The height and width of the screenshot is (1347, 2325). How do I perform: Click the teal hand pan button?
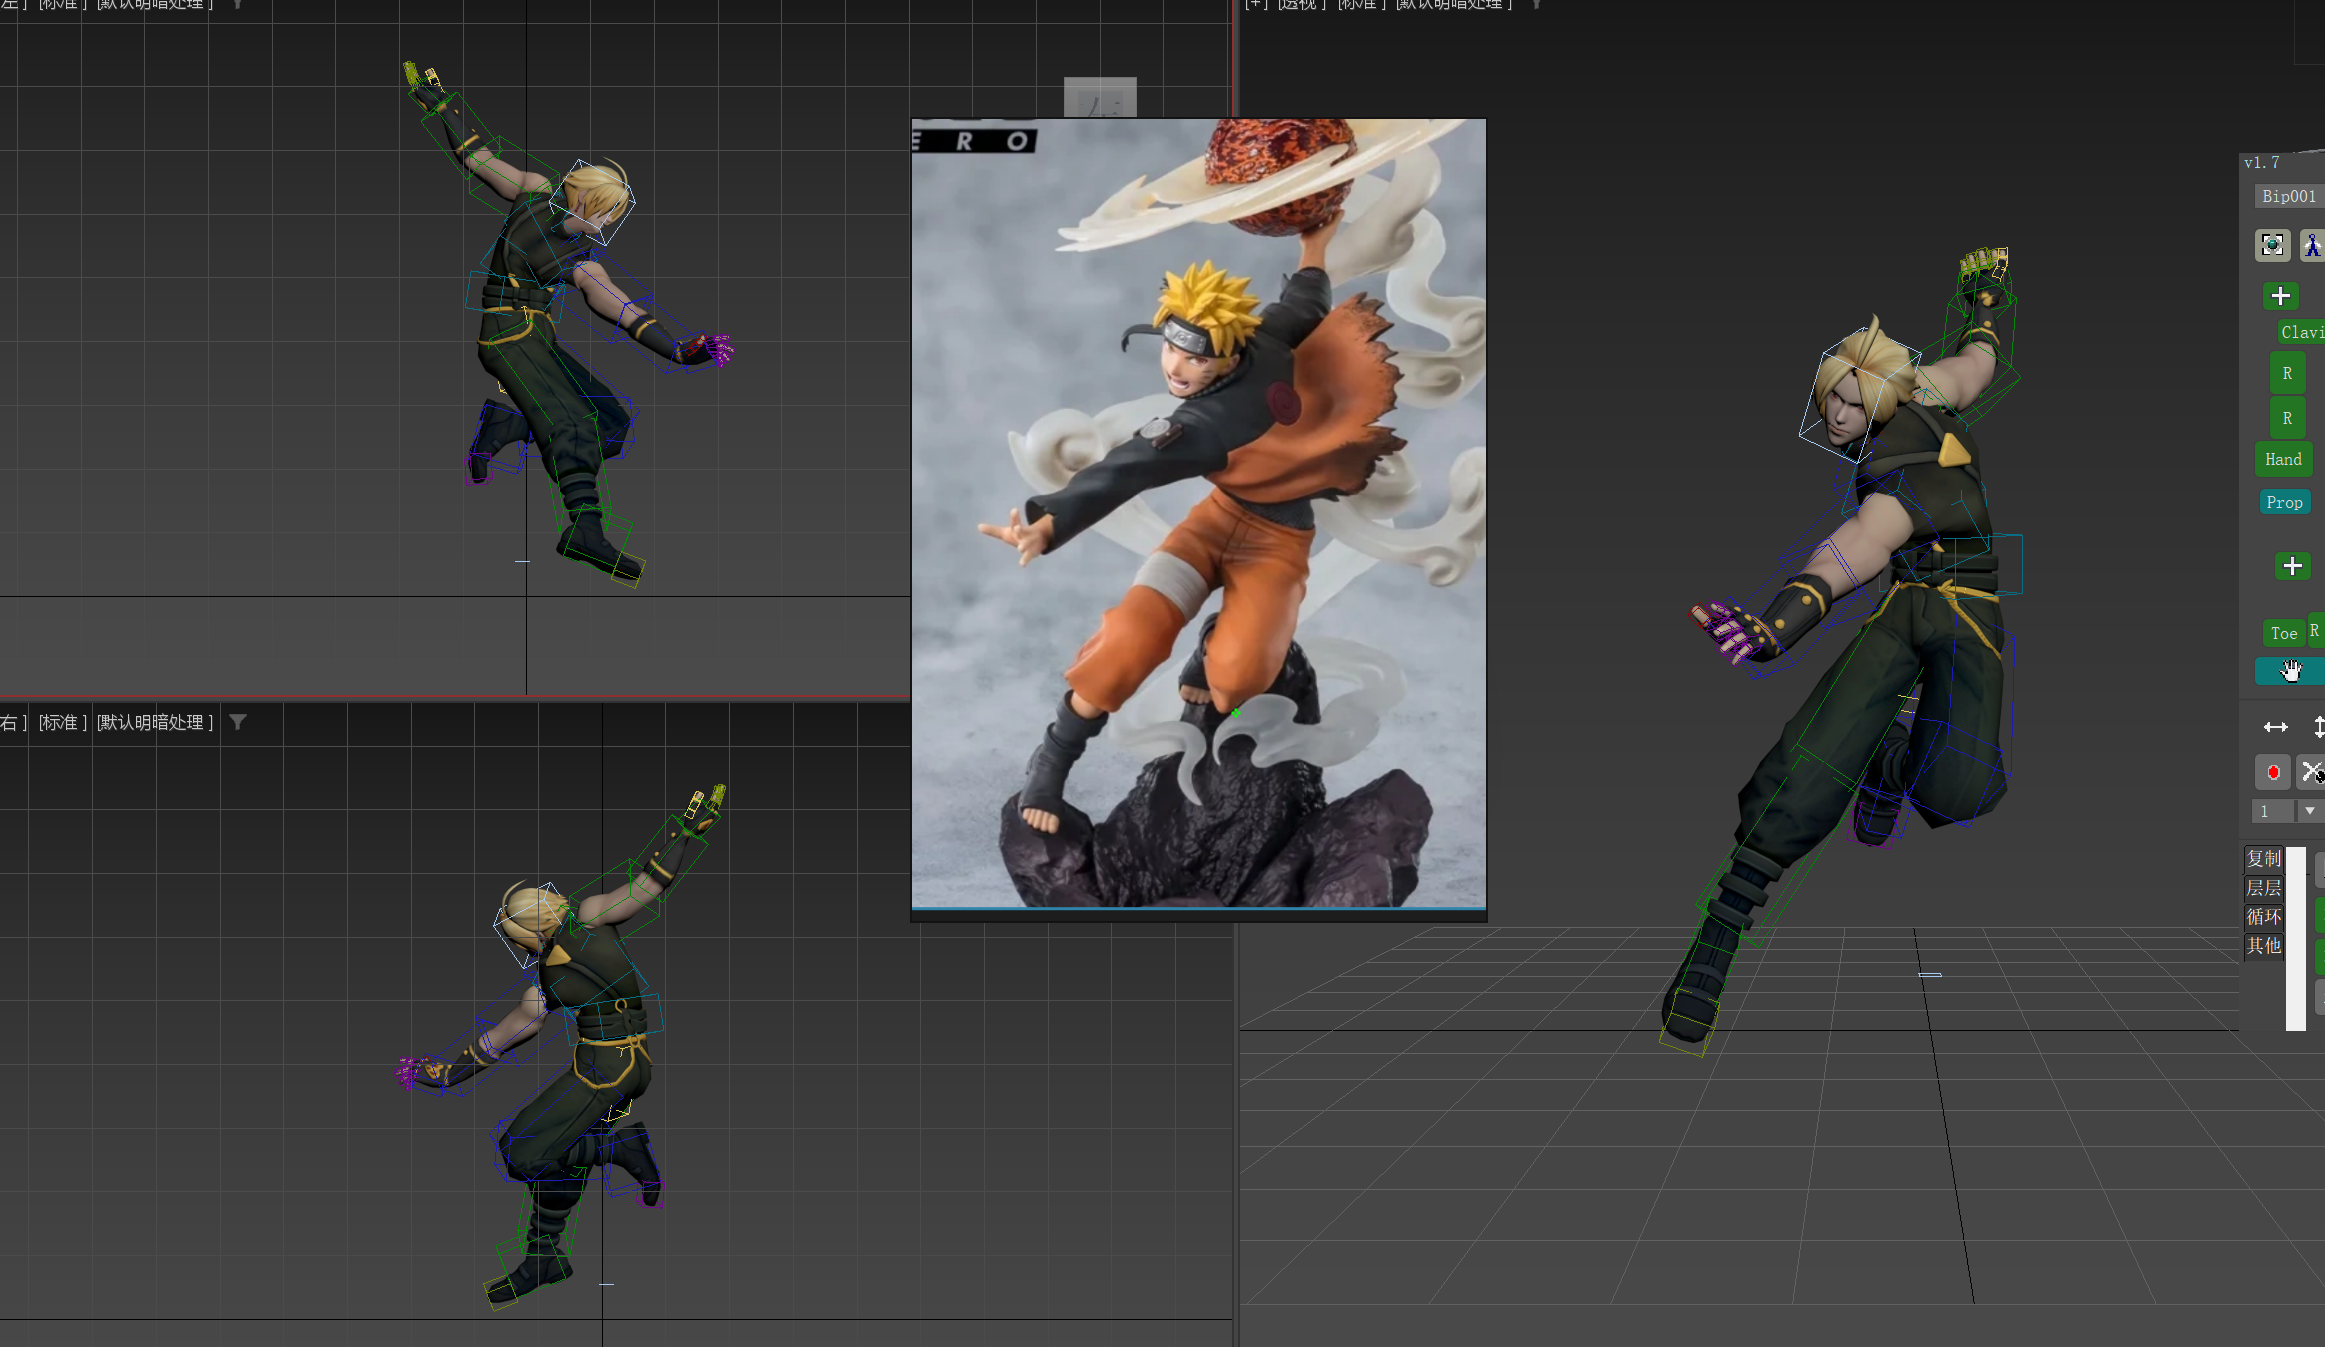click(2290, 671)
